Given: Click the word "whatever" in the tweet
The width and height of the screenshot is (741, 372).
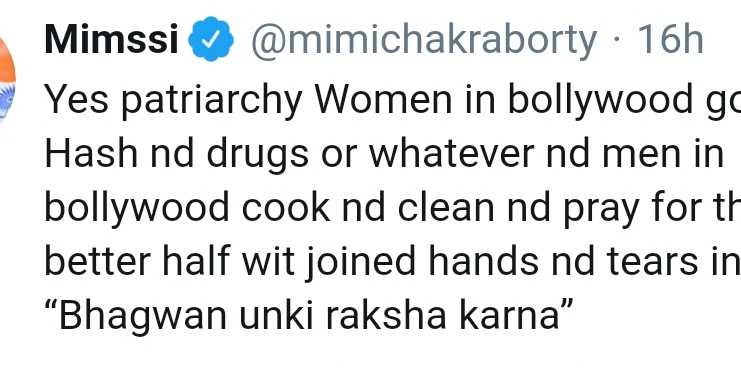Looking at the screenshot, I should [x=451, y=154].
